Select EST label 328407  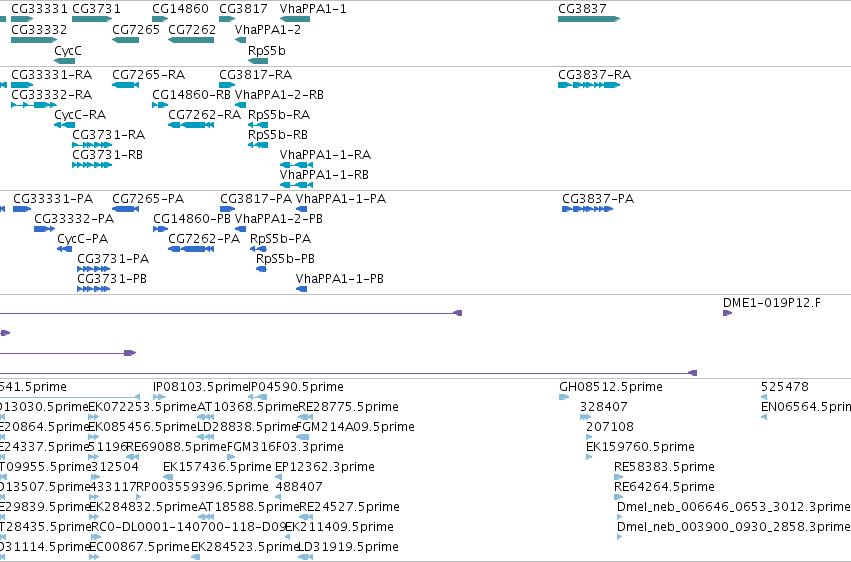click(x=604, y=407)
